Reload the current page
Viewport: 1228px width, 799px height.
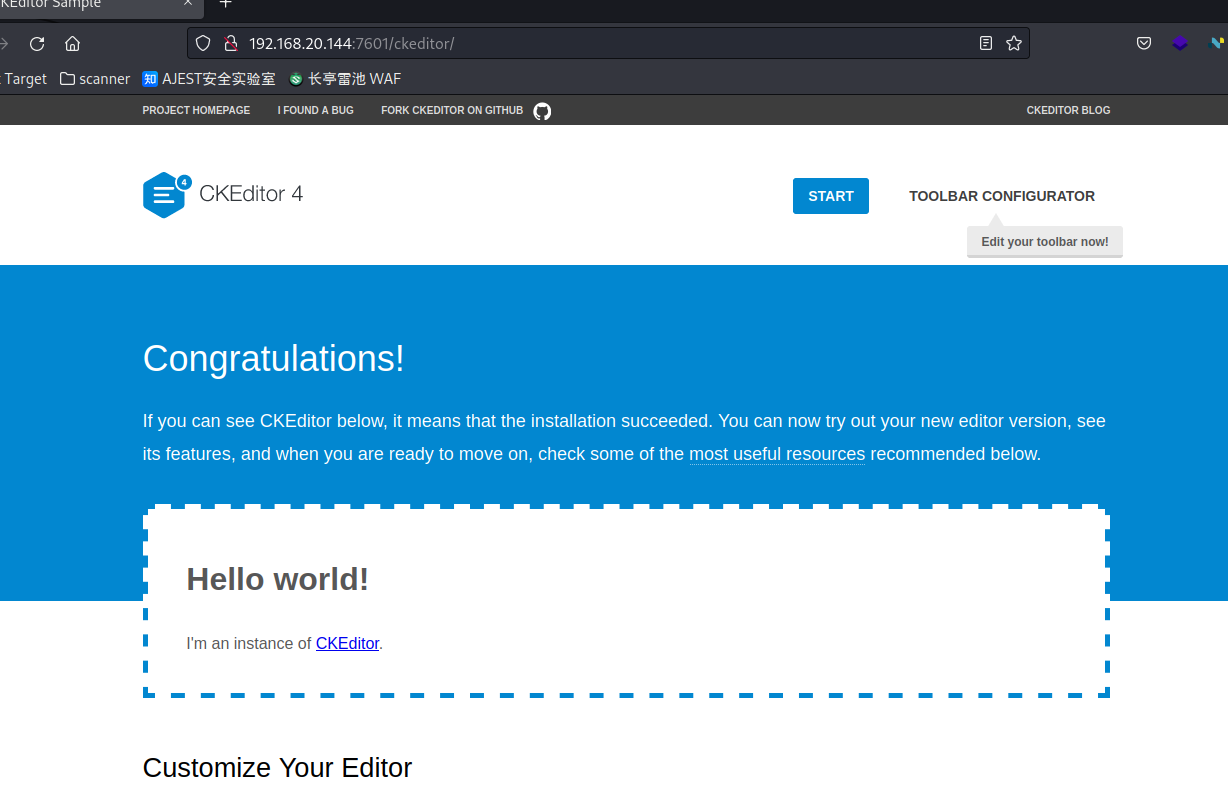[37, 44]
